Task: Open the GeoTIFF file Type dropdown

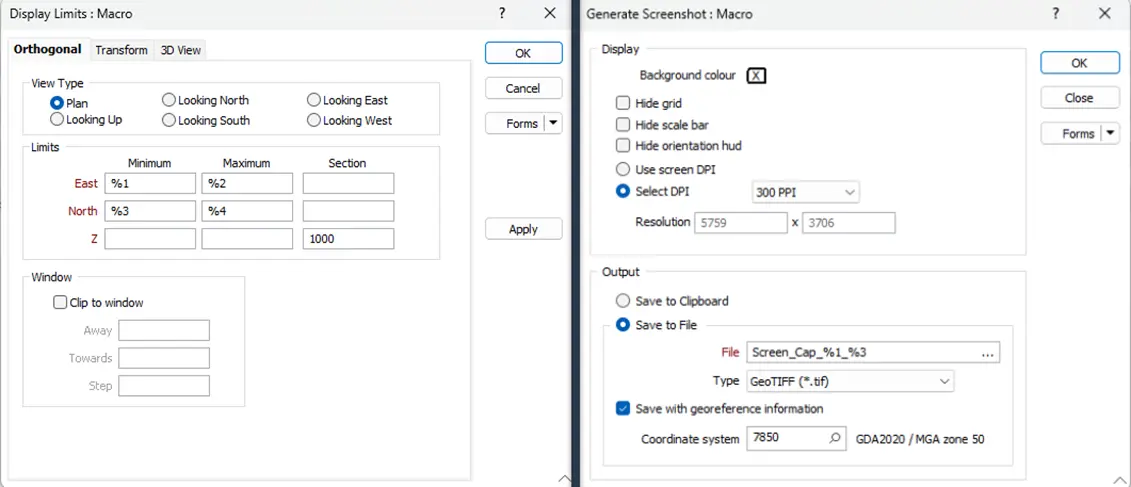Action: coord(850,381)
